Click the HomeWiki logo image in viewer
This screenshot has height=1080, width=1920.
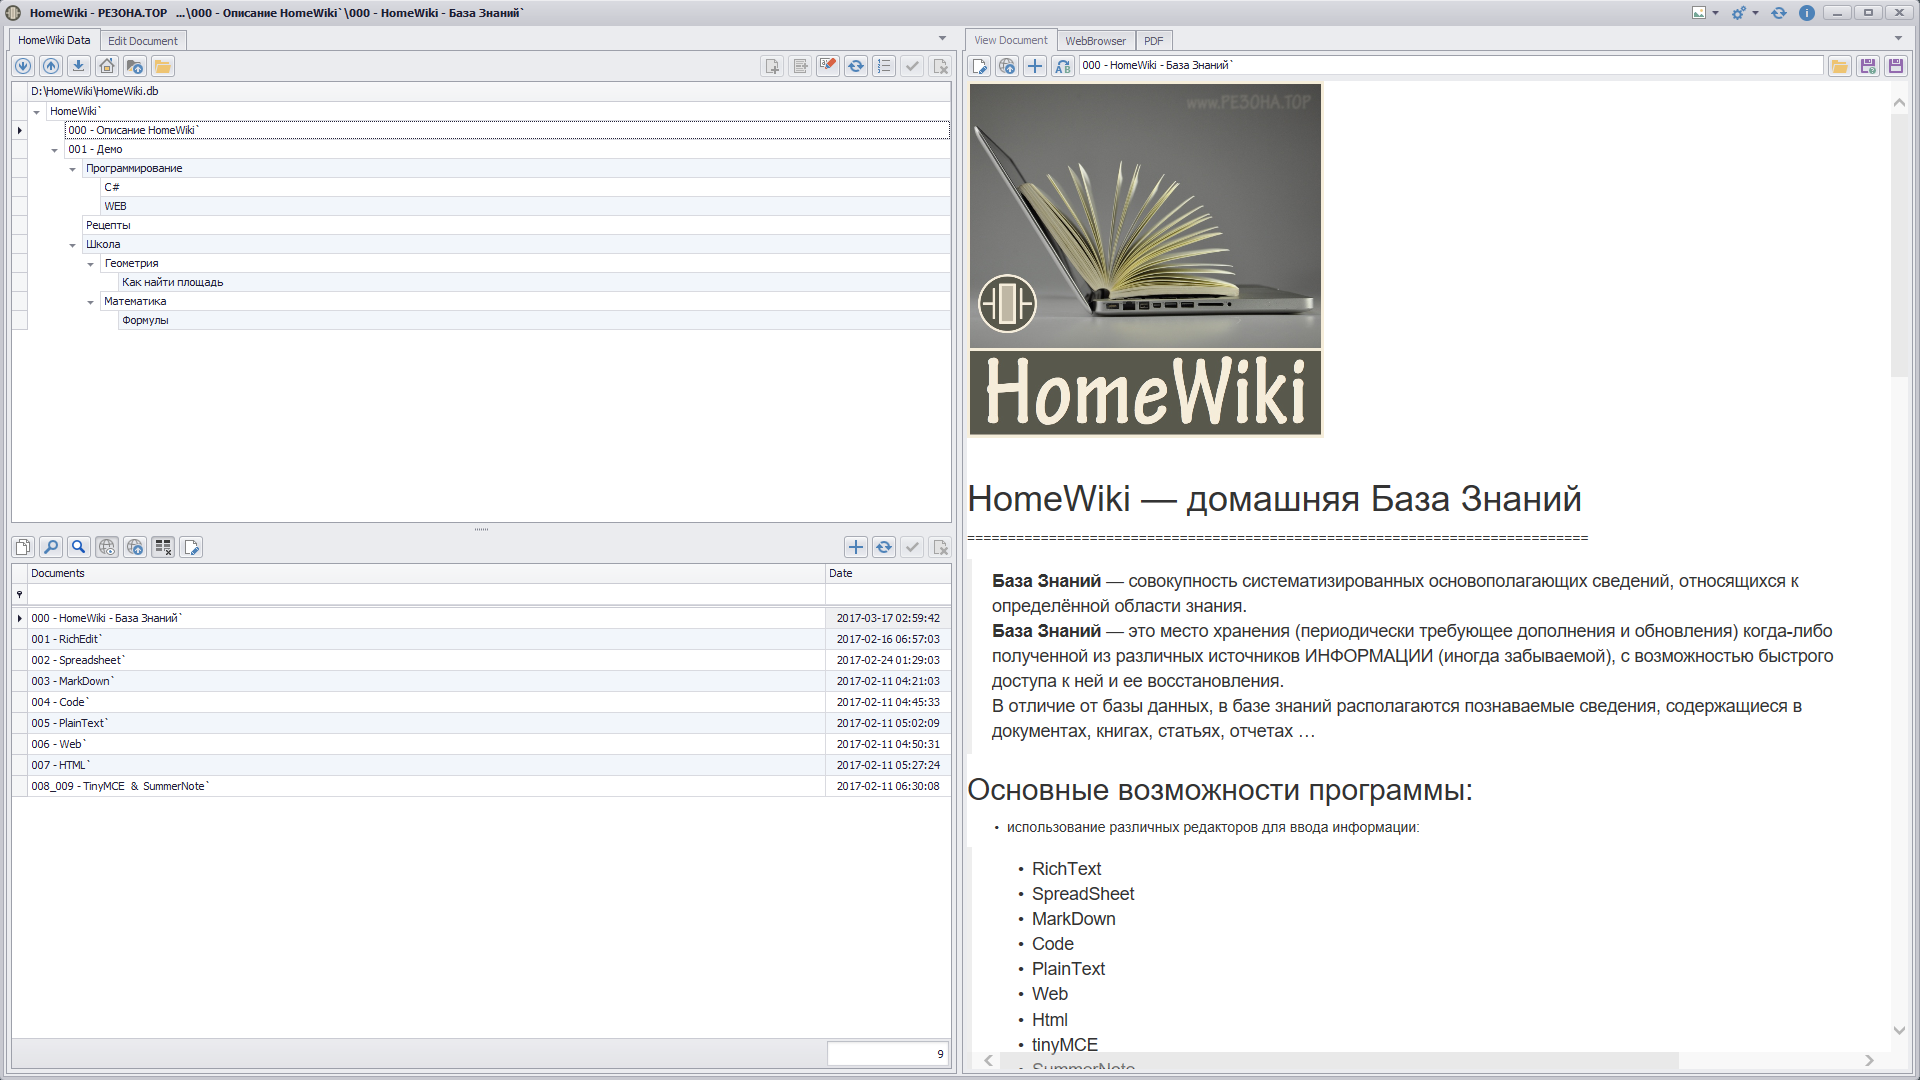point(1145,260)
